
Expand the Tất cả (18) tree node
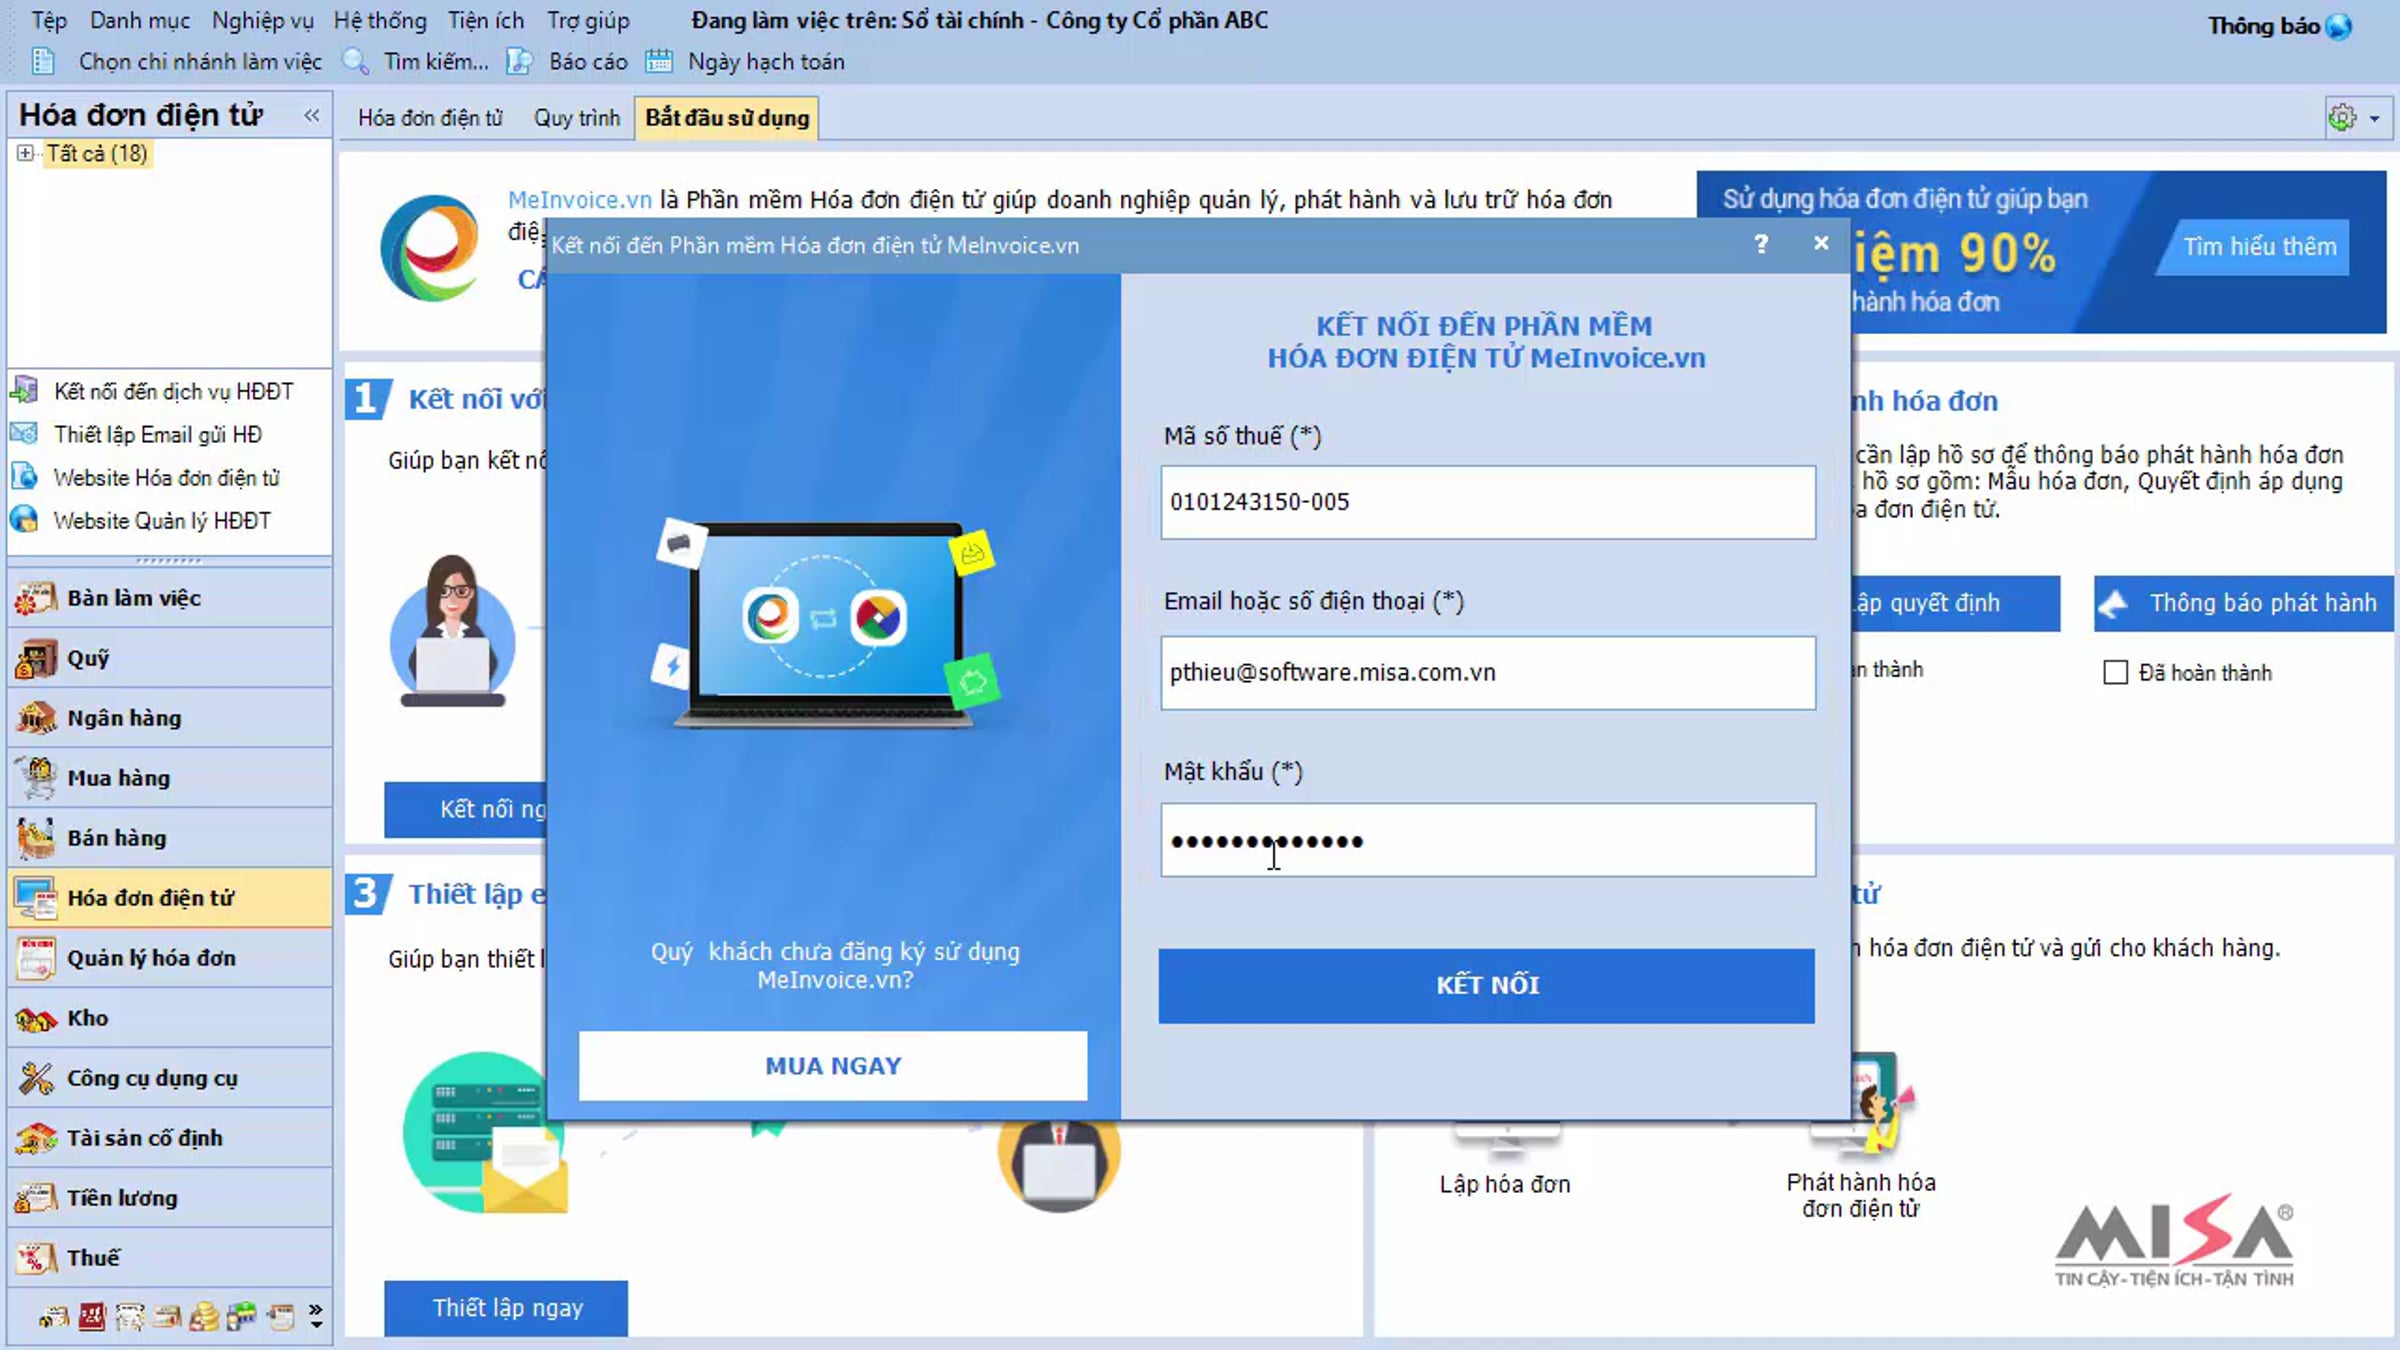[x=25, y=153]
